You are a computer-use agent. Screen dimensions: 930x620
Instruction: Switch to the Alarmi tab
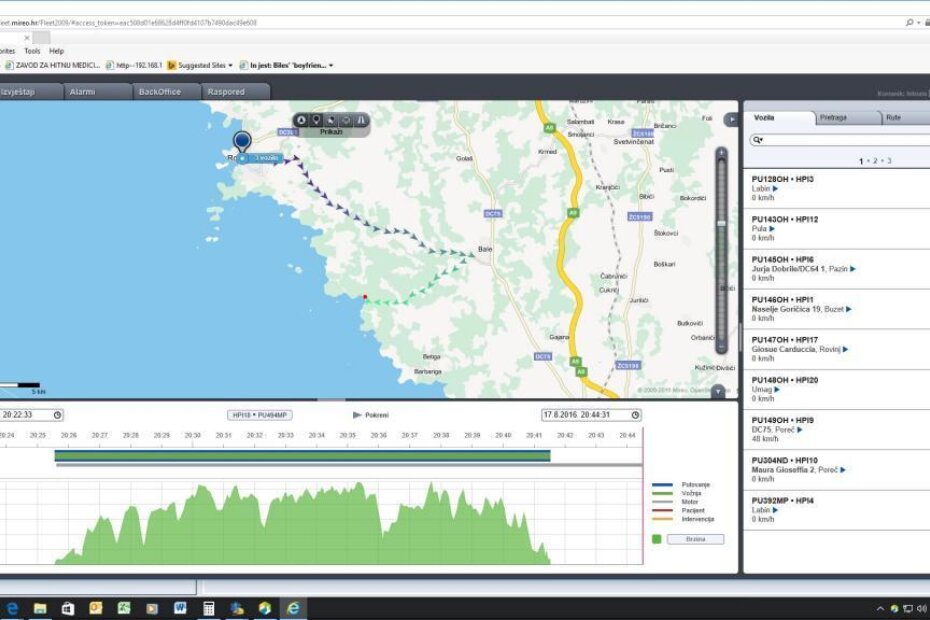pos(82,91)
